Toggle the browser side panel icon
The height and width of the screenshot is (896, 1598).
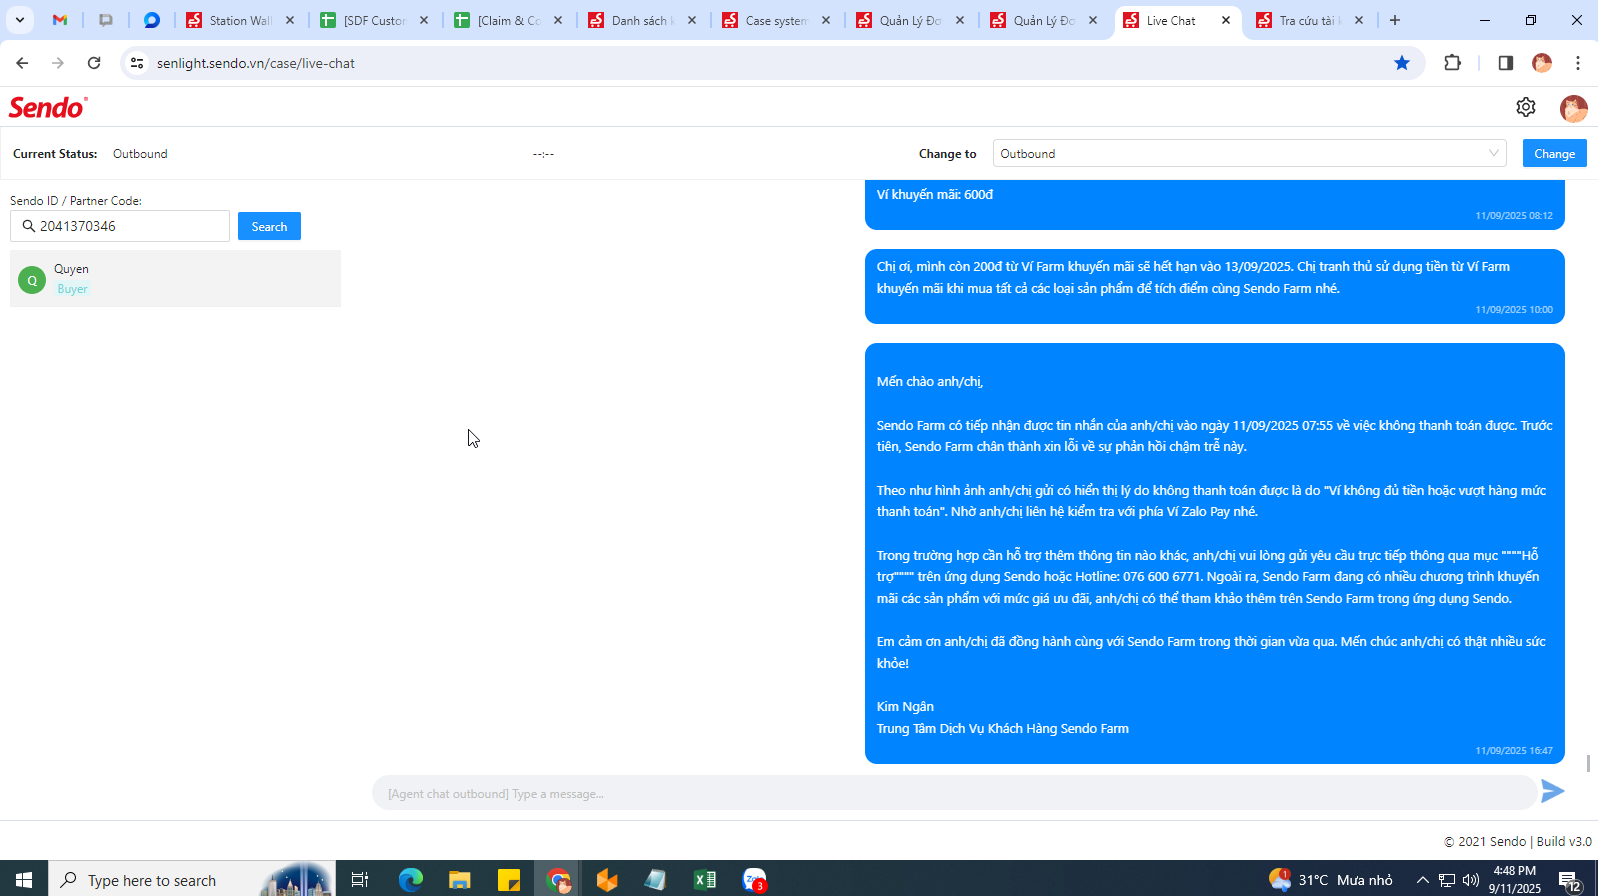(x=1505, y=63)
